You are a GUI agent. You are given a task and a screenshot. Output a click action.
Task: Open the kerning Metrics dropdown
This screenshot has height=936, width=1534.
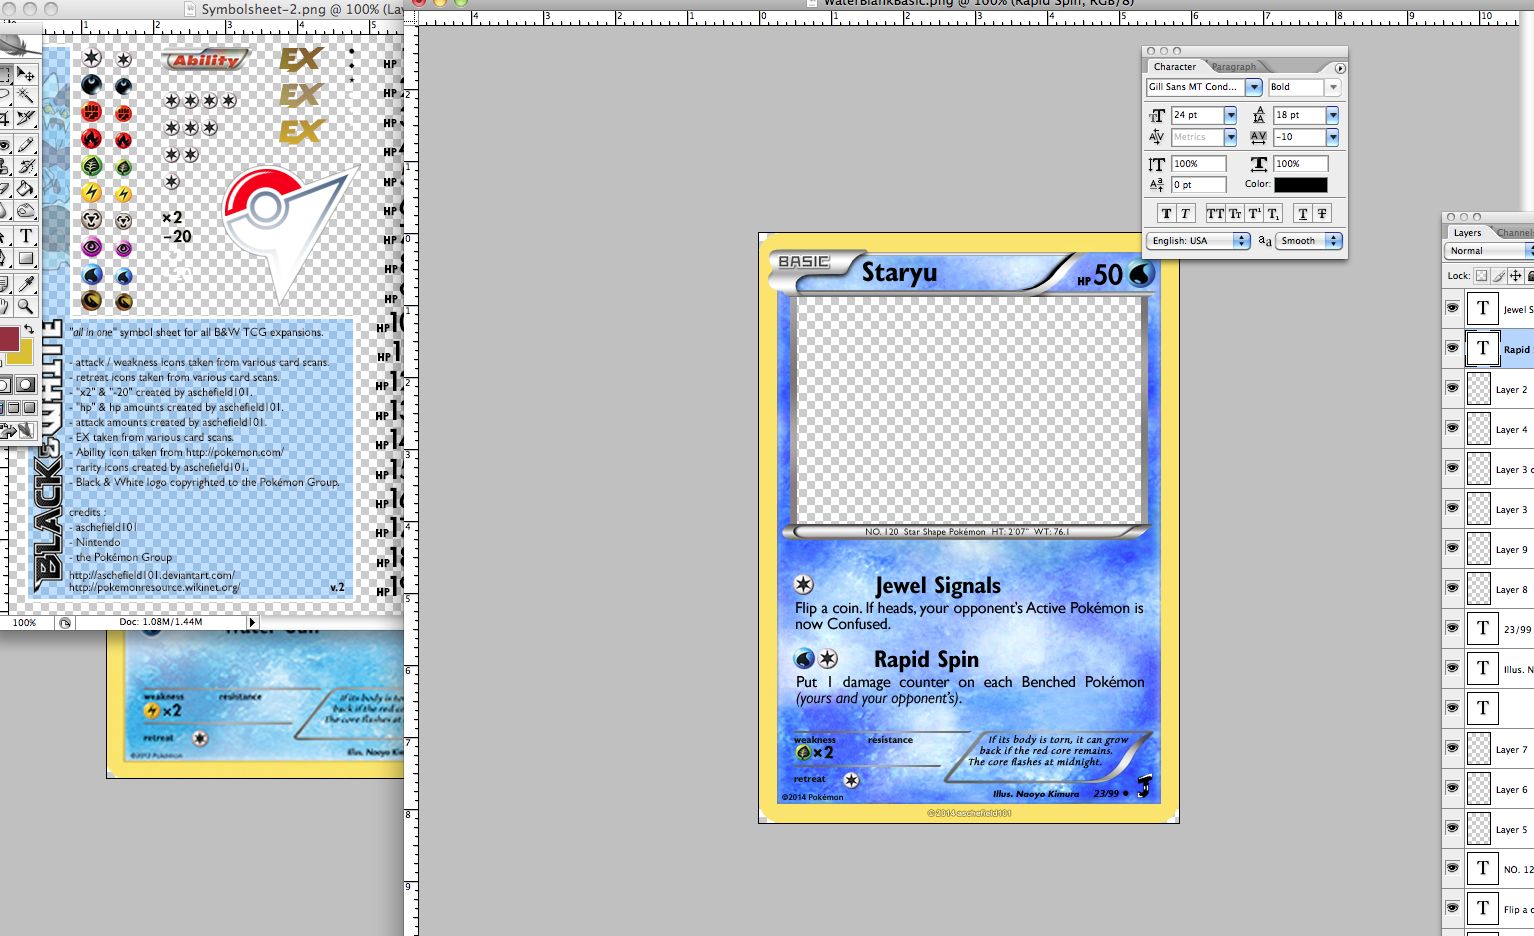point(1231,137)
